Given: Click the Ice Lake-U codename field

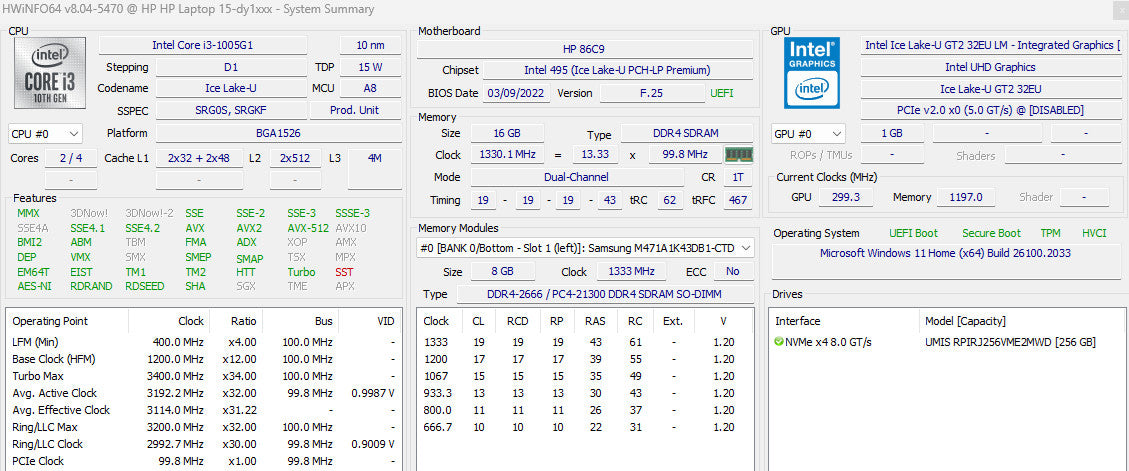Looking at the screenshot, I should point(230,88).
